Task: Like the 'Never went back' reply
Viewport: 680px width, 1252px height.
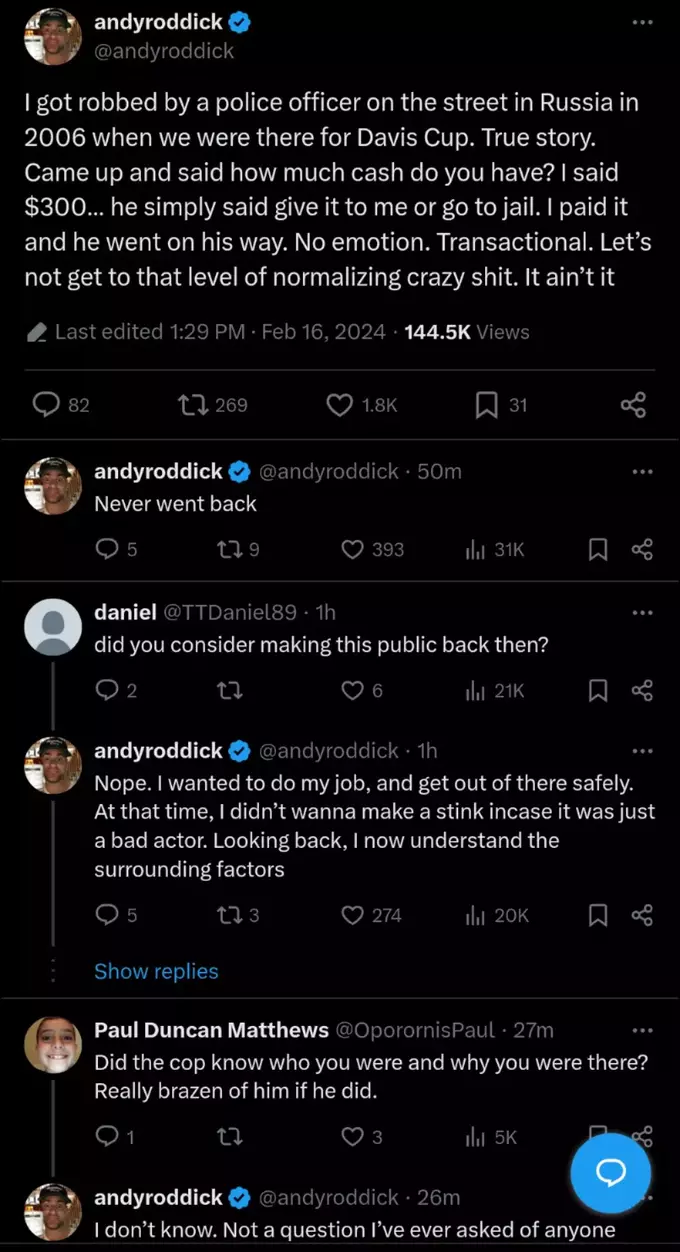Action: pos(352,549)
